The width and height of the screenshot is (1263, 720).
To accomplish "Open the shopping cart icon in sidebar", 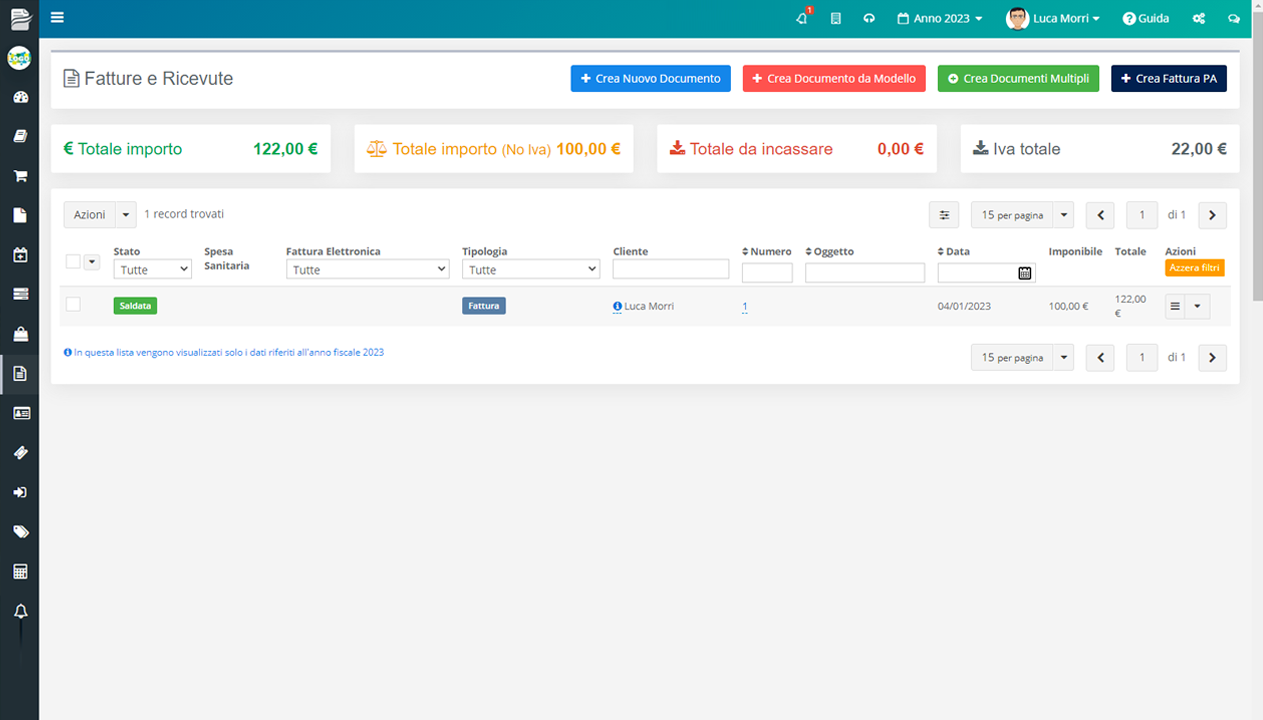I will pyautogui.click(x=20, y=176).
